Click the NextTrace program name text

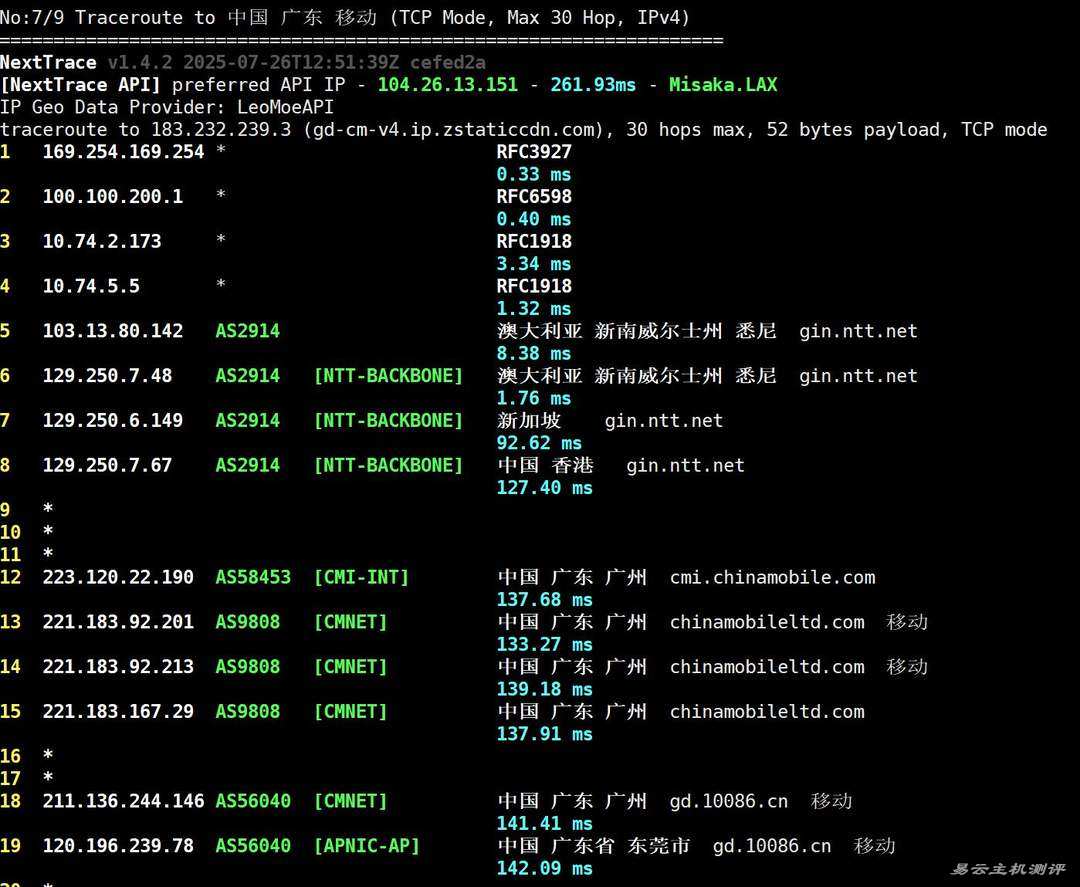point(48,62)
